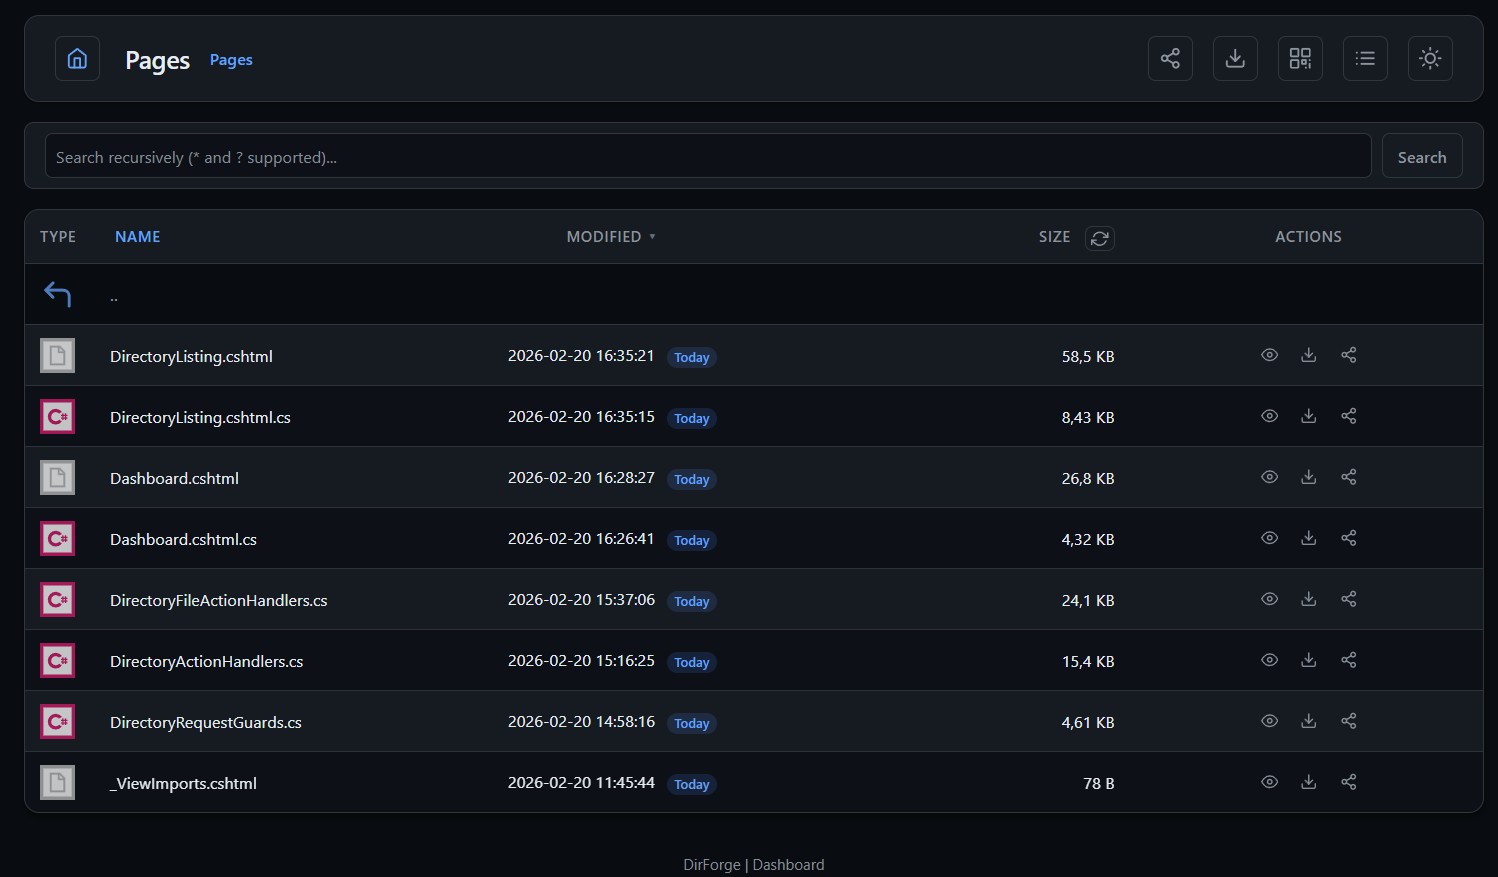Click the share folder icon in header
The image size is (1498, 877).
tap(1170, 58)
